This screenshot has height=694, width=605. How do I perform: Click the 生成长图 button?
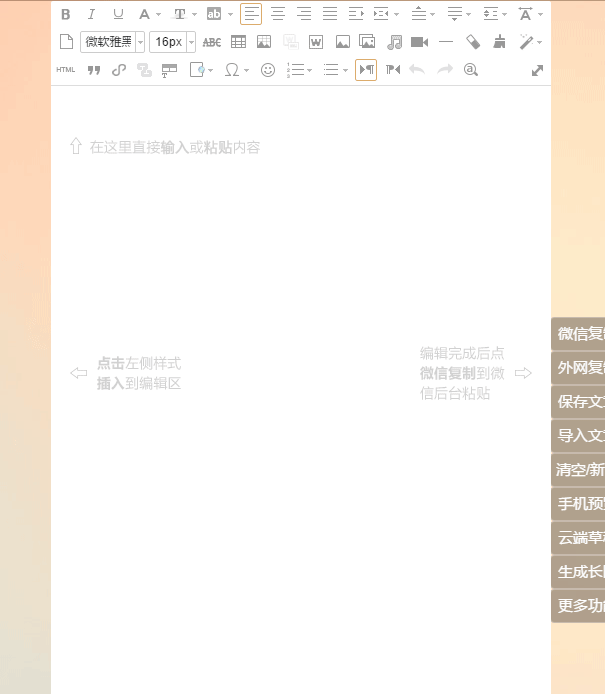(578, 572)
